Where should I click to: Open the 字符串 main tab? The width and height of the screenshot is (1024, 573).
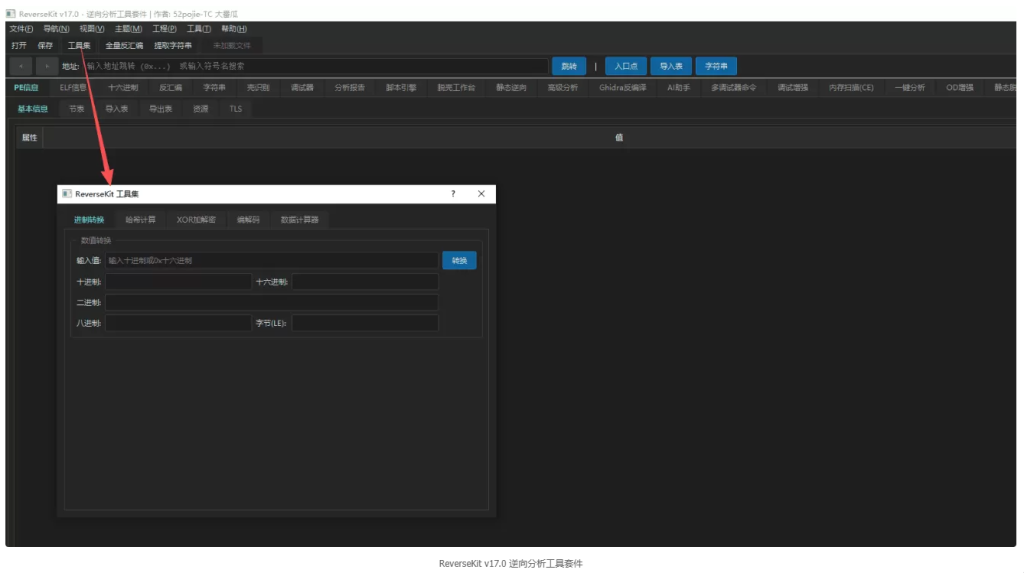click(x=214, y=88)
